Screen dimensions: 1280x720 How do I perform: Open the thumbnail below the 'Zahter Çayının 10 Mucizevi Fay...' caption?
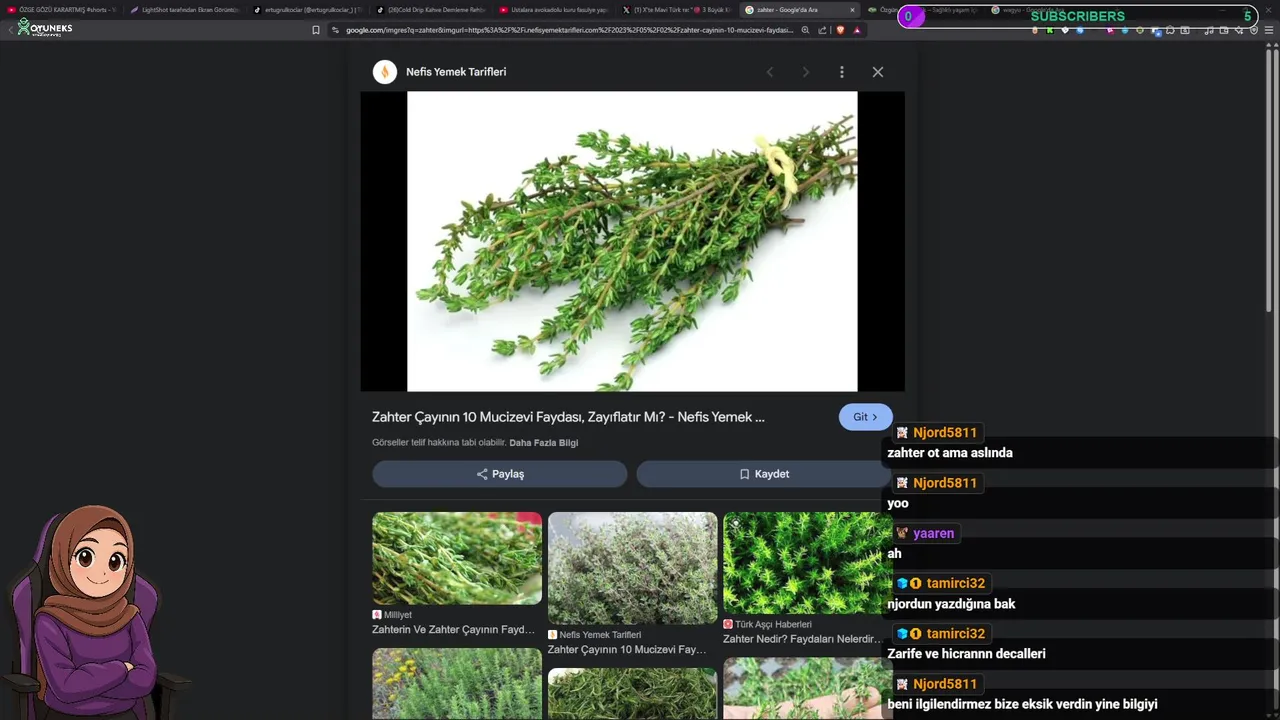tap(633, 694)
